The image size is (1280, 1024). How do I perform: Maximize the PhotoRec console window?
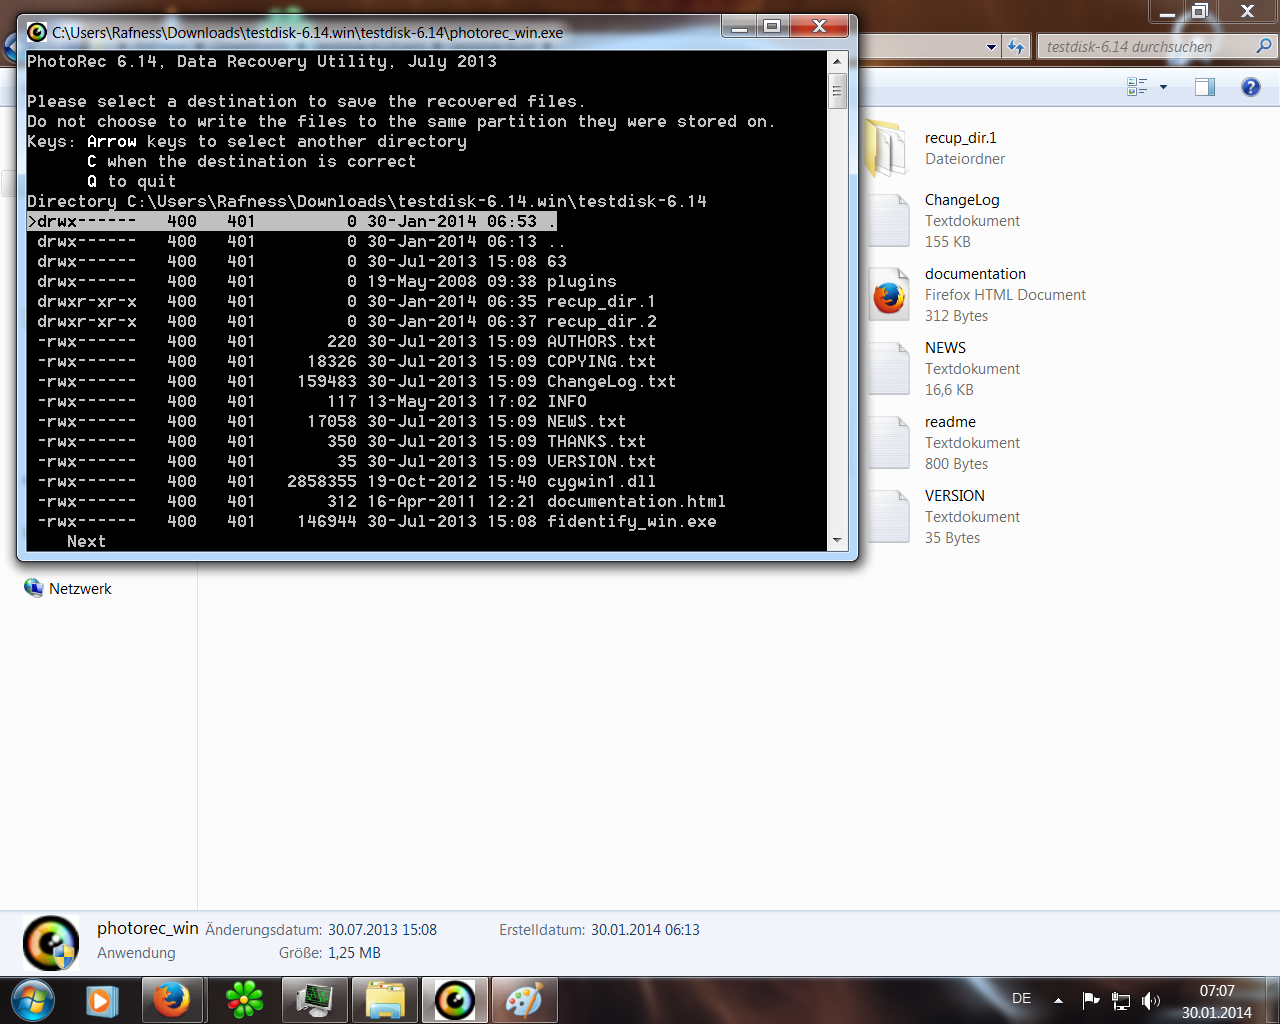click(772, 27)
